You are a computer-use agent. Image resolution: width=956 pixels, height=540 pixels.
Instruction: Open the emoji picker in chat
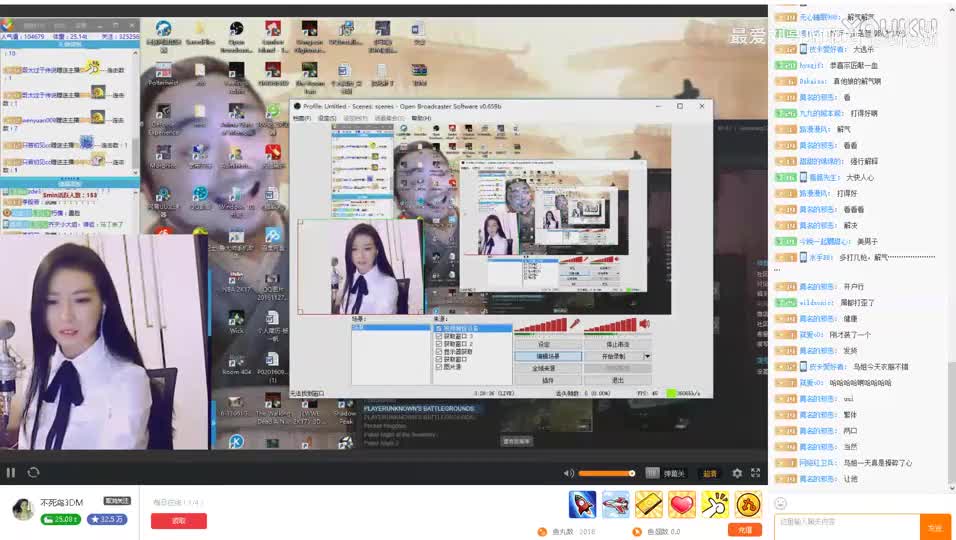[780, 503]
